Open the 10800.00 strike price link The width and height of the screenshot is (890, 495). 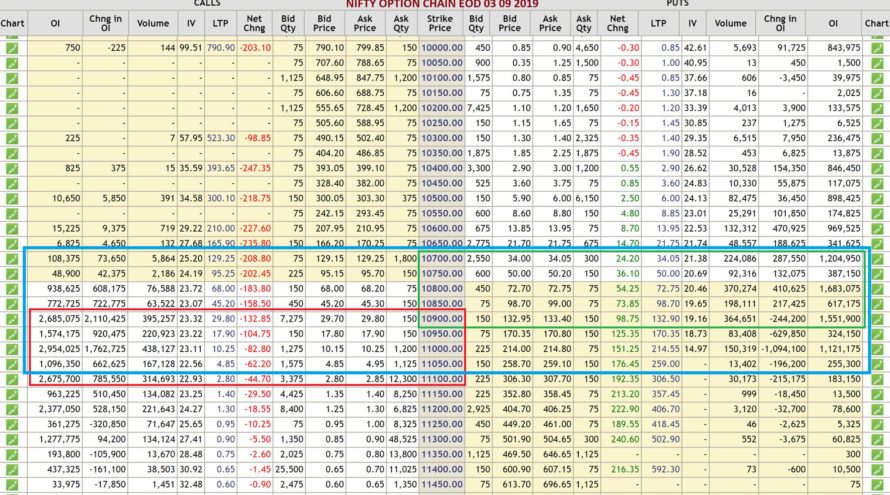[x=442, y=288]
